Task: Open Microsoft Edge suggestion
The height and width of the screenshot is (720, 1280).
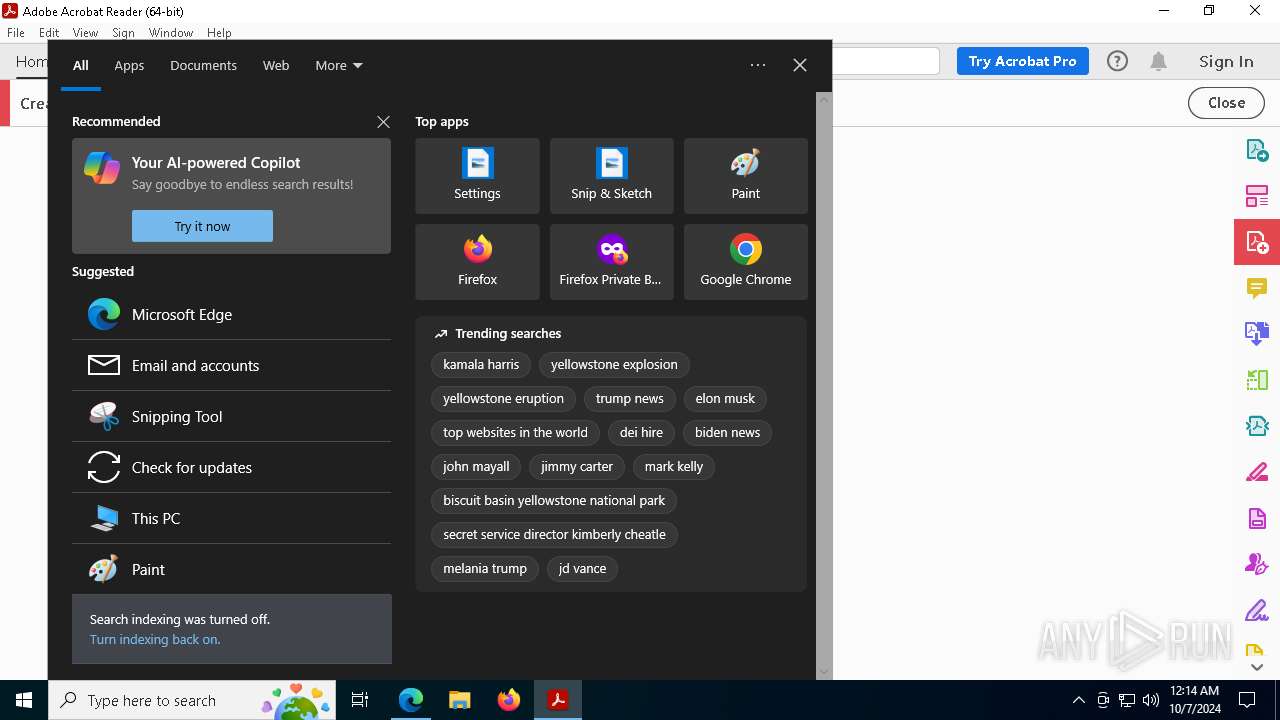Action: coord(231,314)
